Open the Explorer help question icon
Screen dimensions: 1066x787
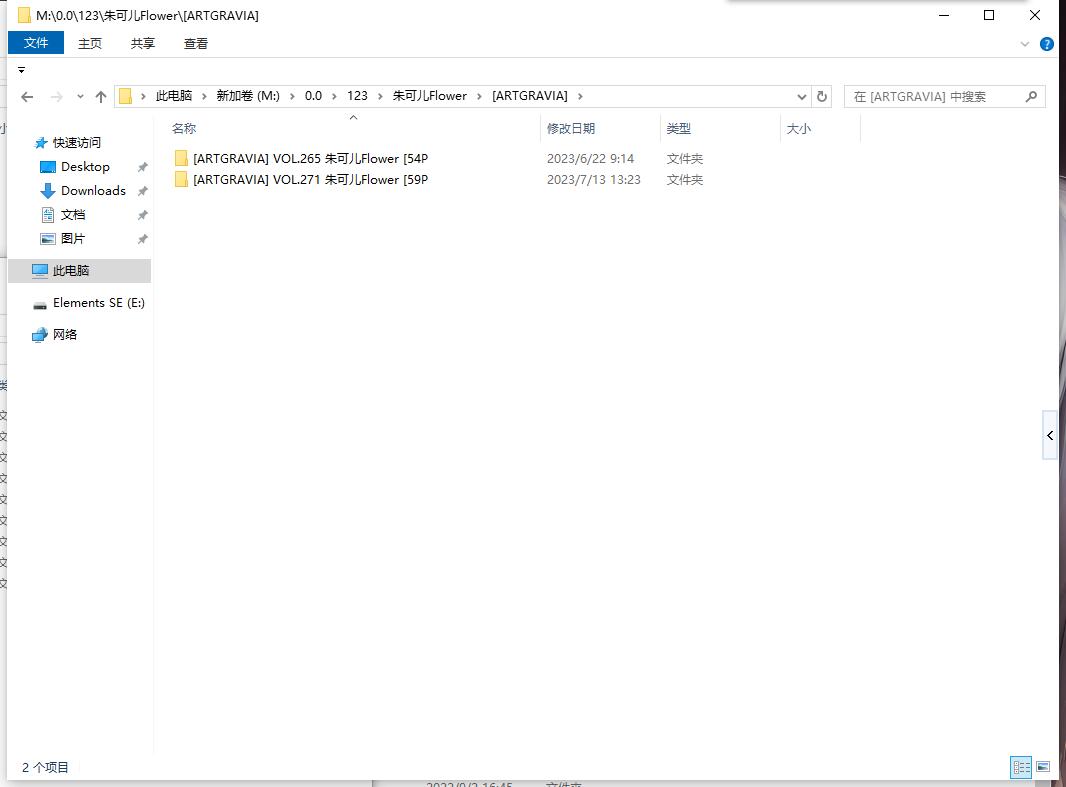1047,44
